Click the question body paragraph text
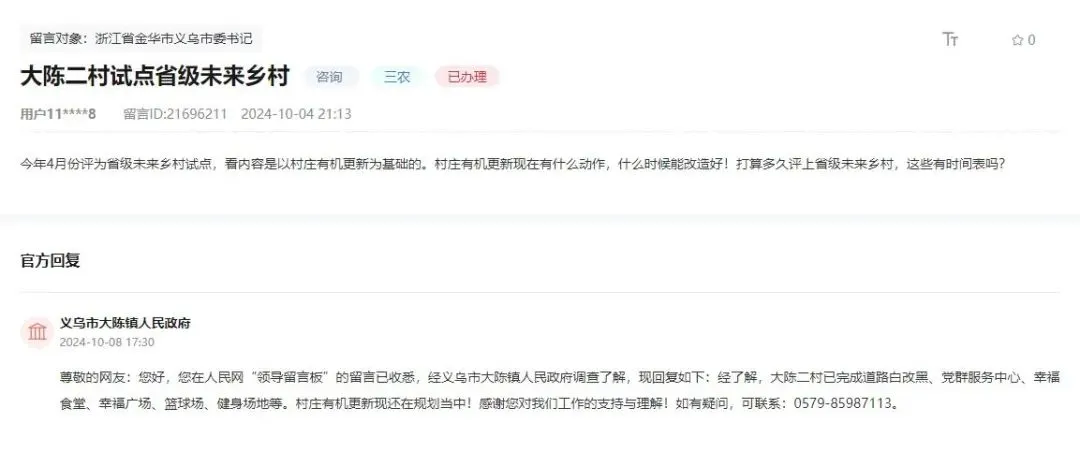The width and height of the screenshot is (1080, 452). coord(513,165)
